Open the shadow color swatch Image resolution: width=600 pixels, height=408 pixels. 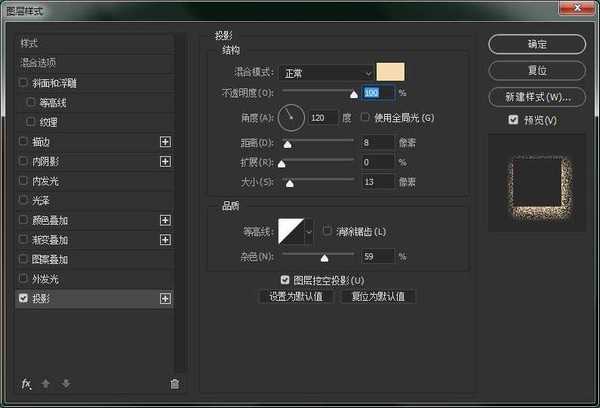click(390, 72)
